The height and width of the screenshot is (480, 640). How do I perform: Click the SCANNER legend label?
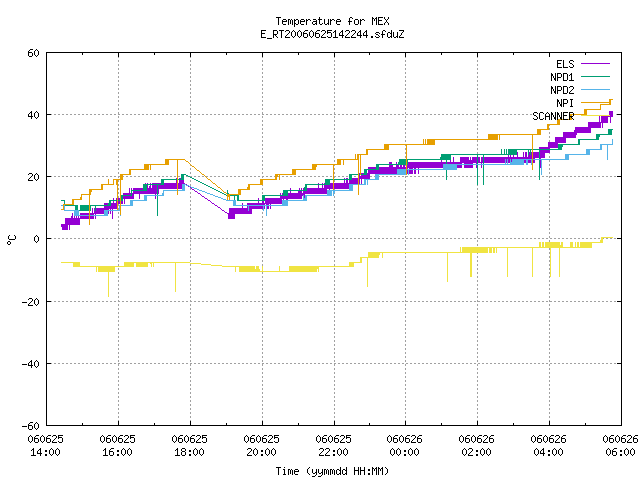tap(553, 116)
